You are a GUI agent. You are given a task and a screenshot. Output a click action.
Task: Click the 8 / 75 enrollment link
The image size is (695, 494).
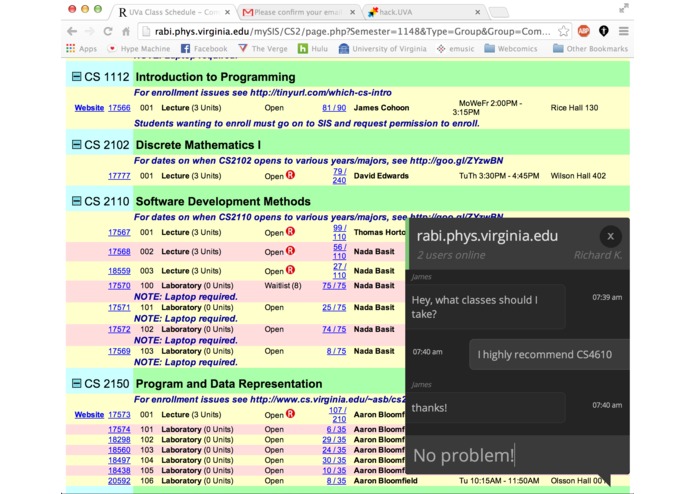point(336,351)
